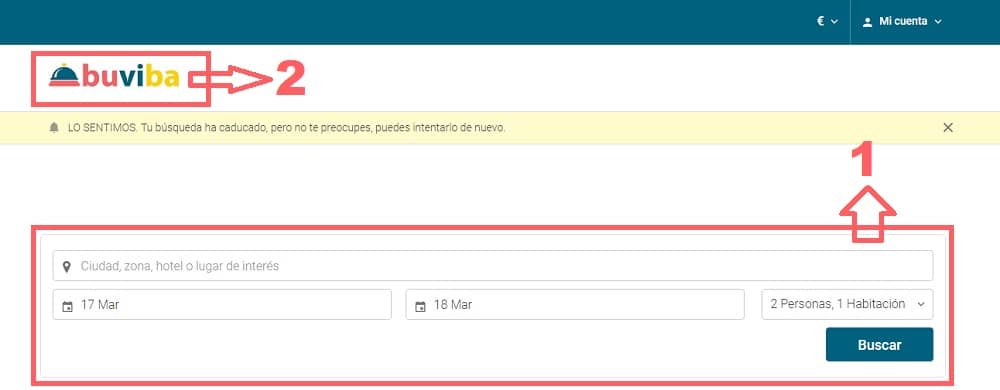
Task: Click the account person icon
Action: 867,22
